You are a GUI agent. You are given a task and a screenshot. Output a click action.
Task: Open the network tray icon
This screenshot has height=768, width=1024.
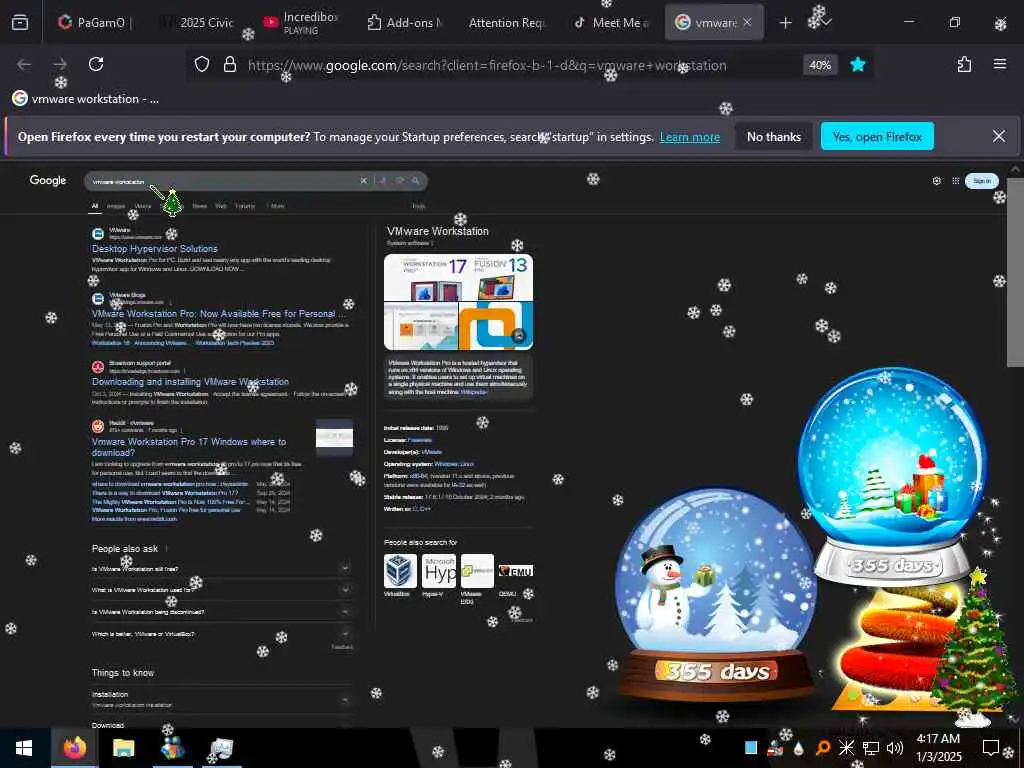click(x=871, y=748)
